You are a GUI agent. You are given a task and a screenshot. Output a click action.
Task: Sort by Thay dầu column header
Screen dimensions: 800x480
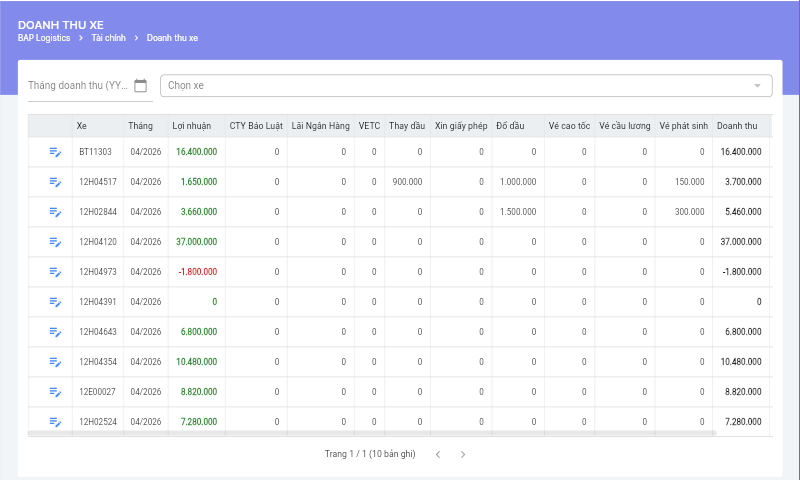407,126
